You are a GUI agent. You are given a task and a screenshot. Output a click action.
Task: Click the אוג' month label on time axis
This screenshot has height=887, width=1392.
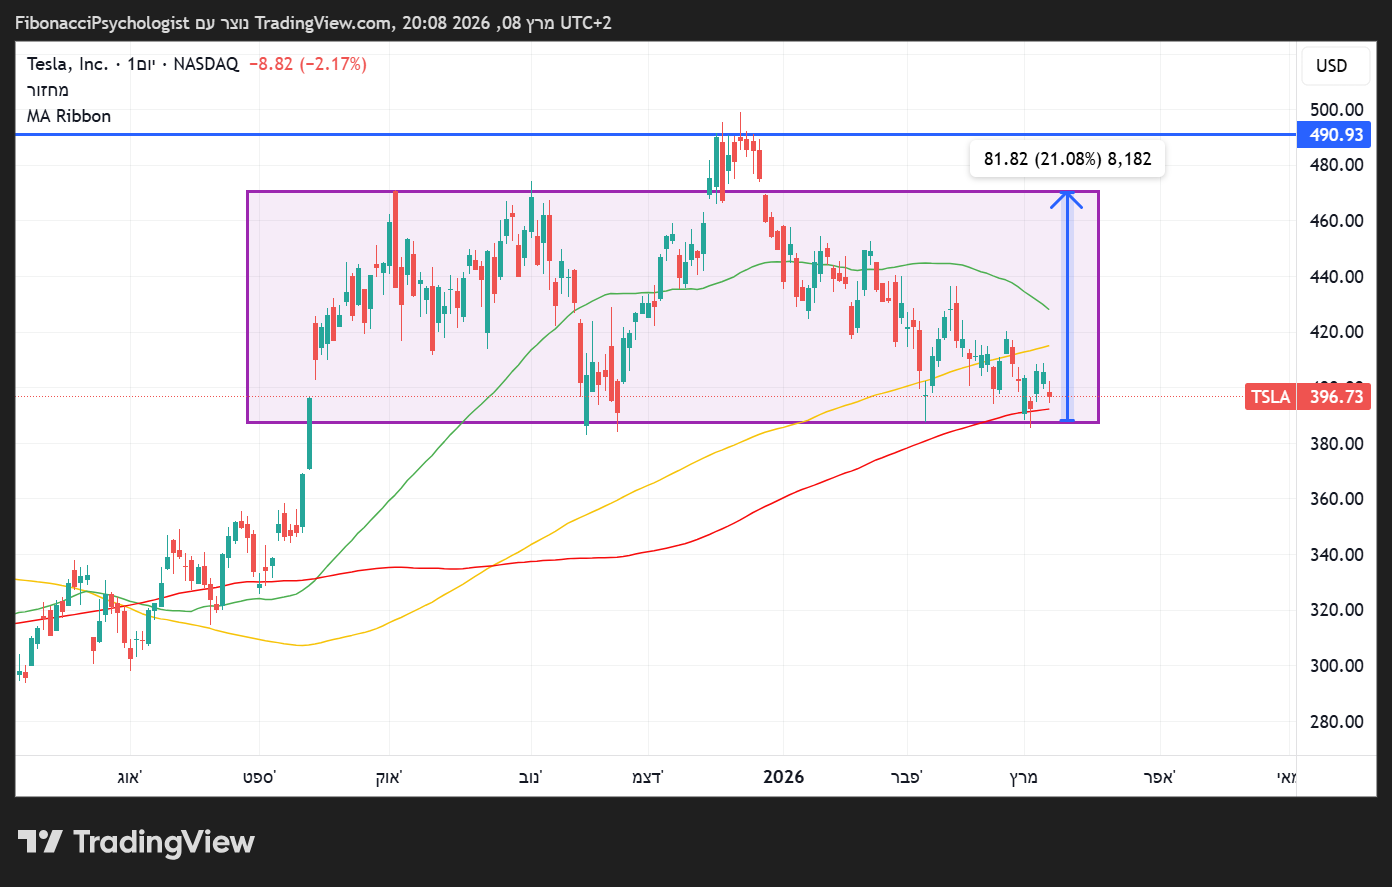[x=130, y=777]
